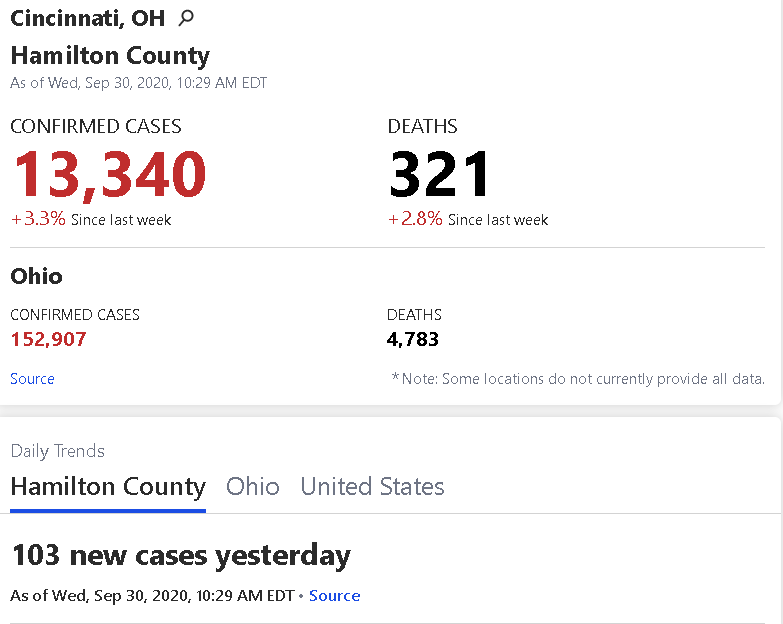Click the 321 deaths number
The height and width of the screenshot is (624, 783).
pyautogui.click(x=439, y=174)
